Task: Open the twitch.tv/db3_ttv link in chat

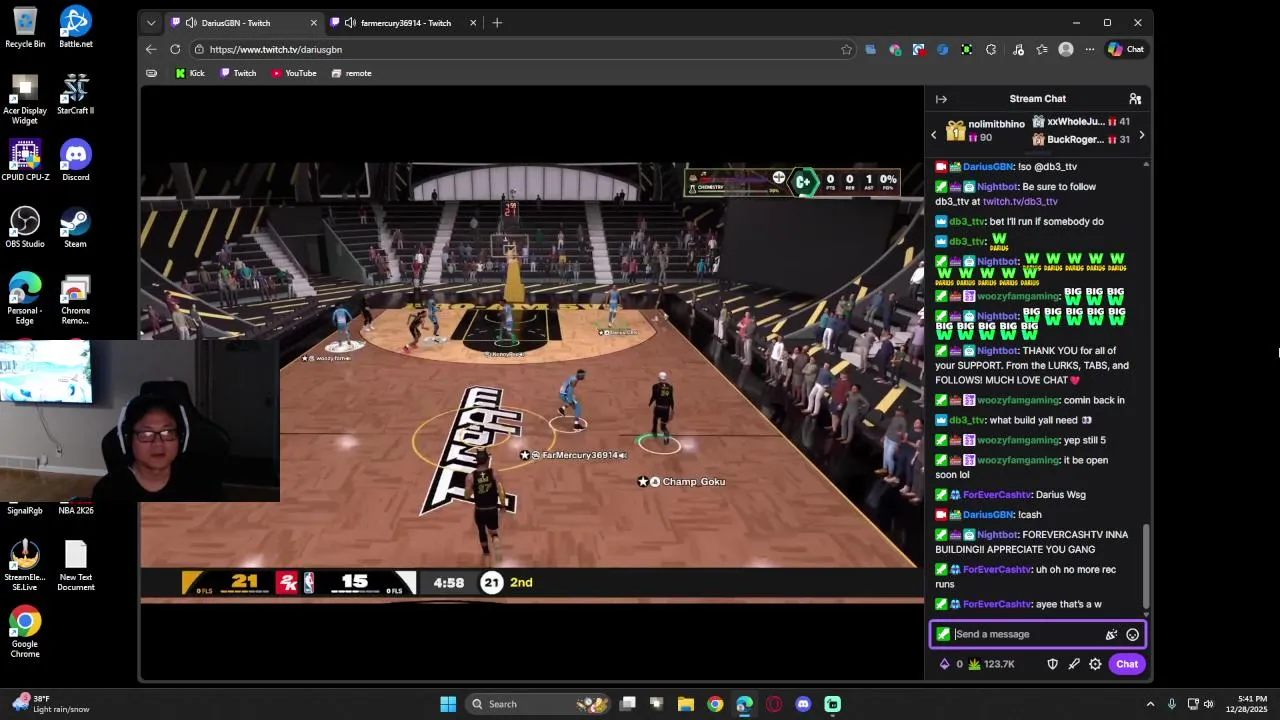Action: click(1020, 202)
